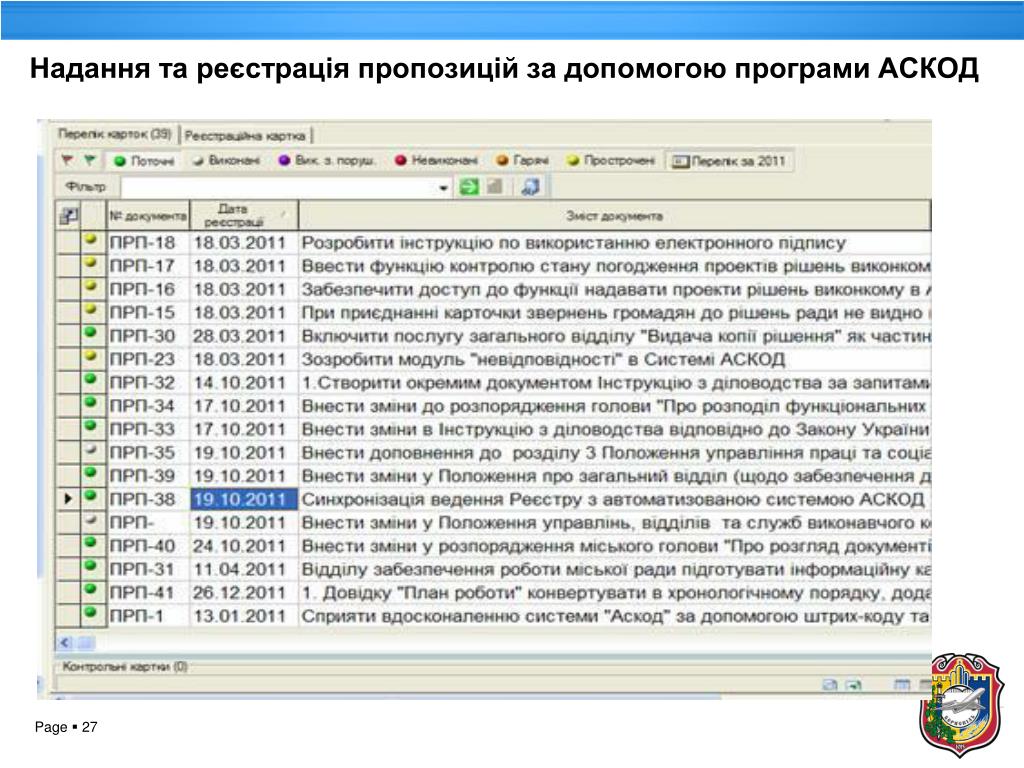Open the Фільтр dropdown arrow
The image size is (1024, 768).
[444, 188]
